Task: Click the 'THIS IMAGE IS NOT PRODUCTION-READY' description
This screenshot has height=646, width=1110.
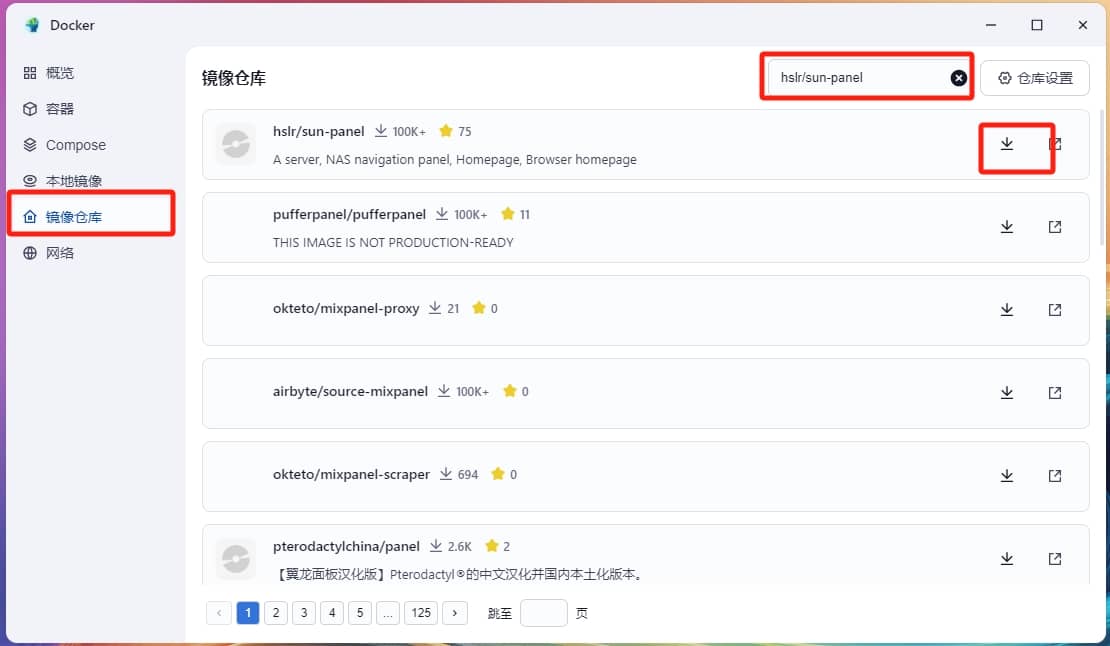Action: (393, 243)
